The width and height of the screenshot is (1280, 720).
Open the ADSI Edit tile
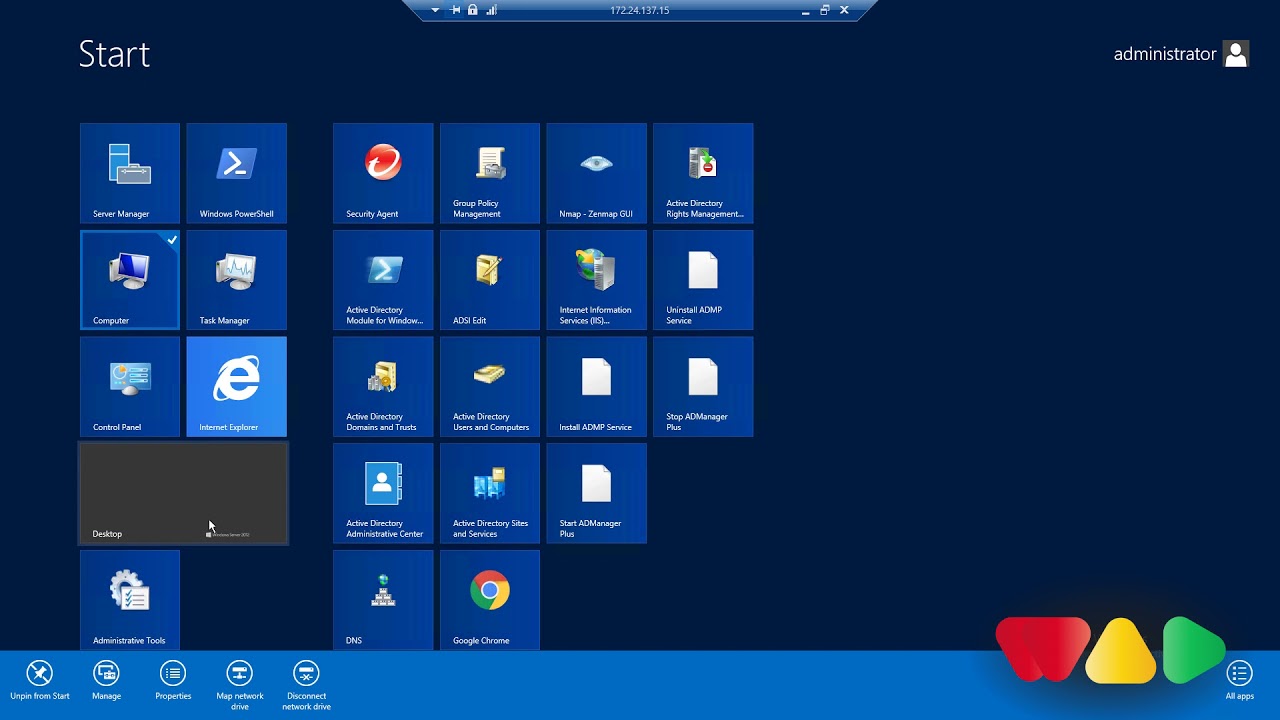click(x=490, y=280)
